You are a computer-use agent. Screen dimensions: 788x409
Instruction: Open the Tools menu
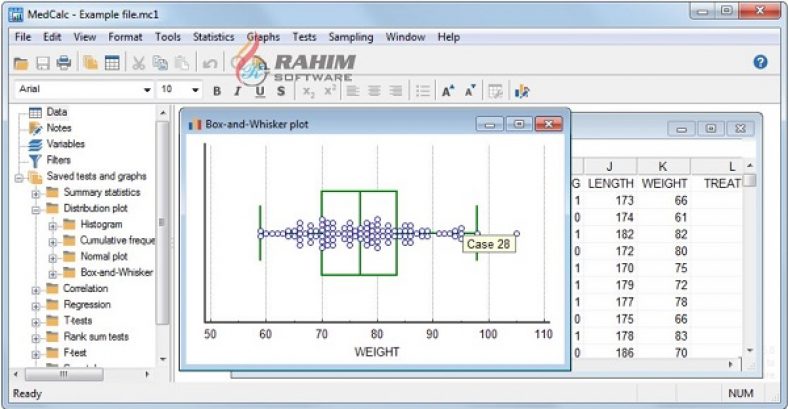point(167,37)
